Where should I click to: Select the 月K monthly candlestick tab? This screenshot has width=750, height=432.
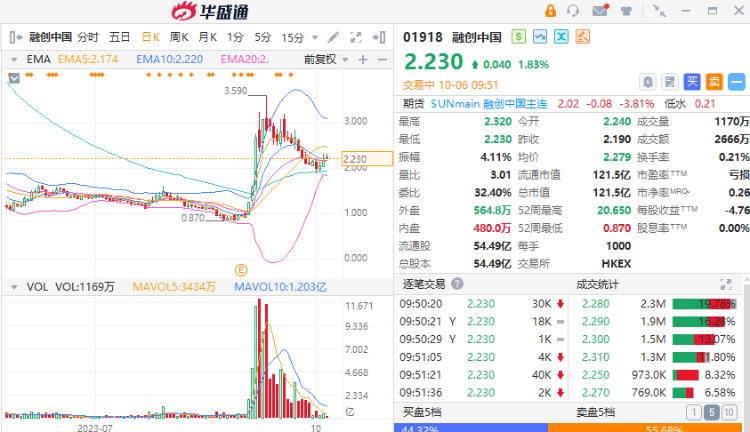click(x=208, y=37)
